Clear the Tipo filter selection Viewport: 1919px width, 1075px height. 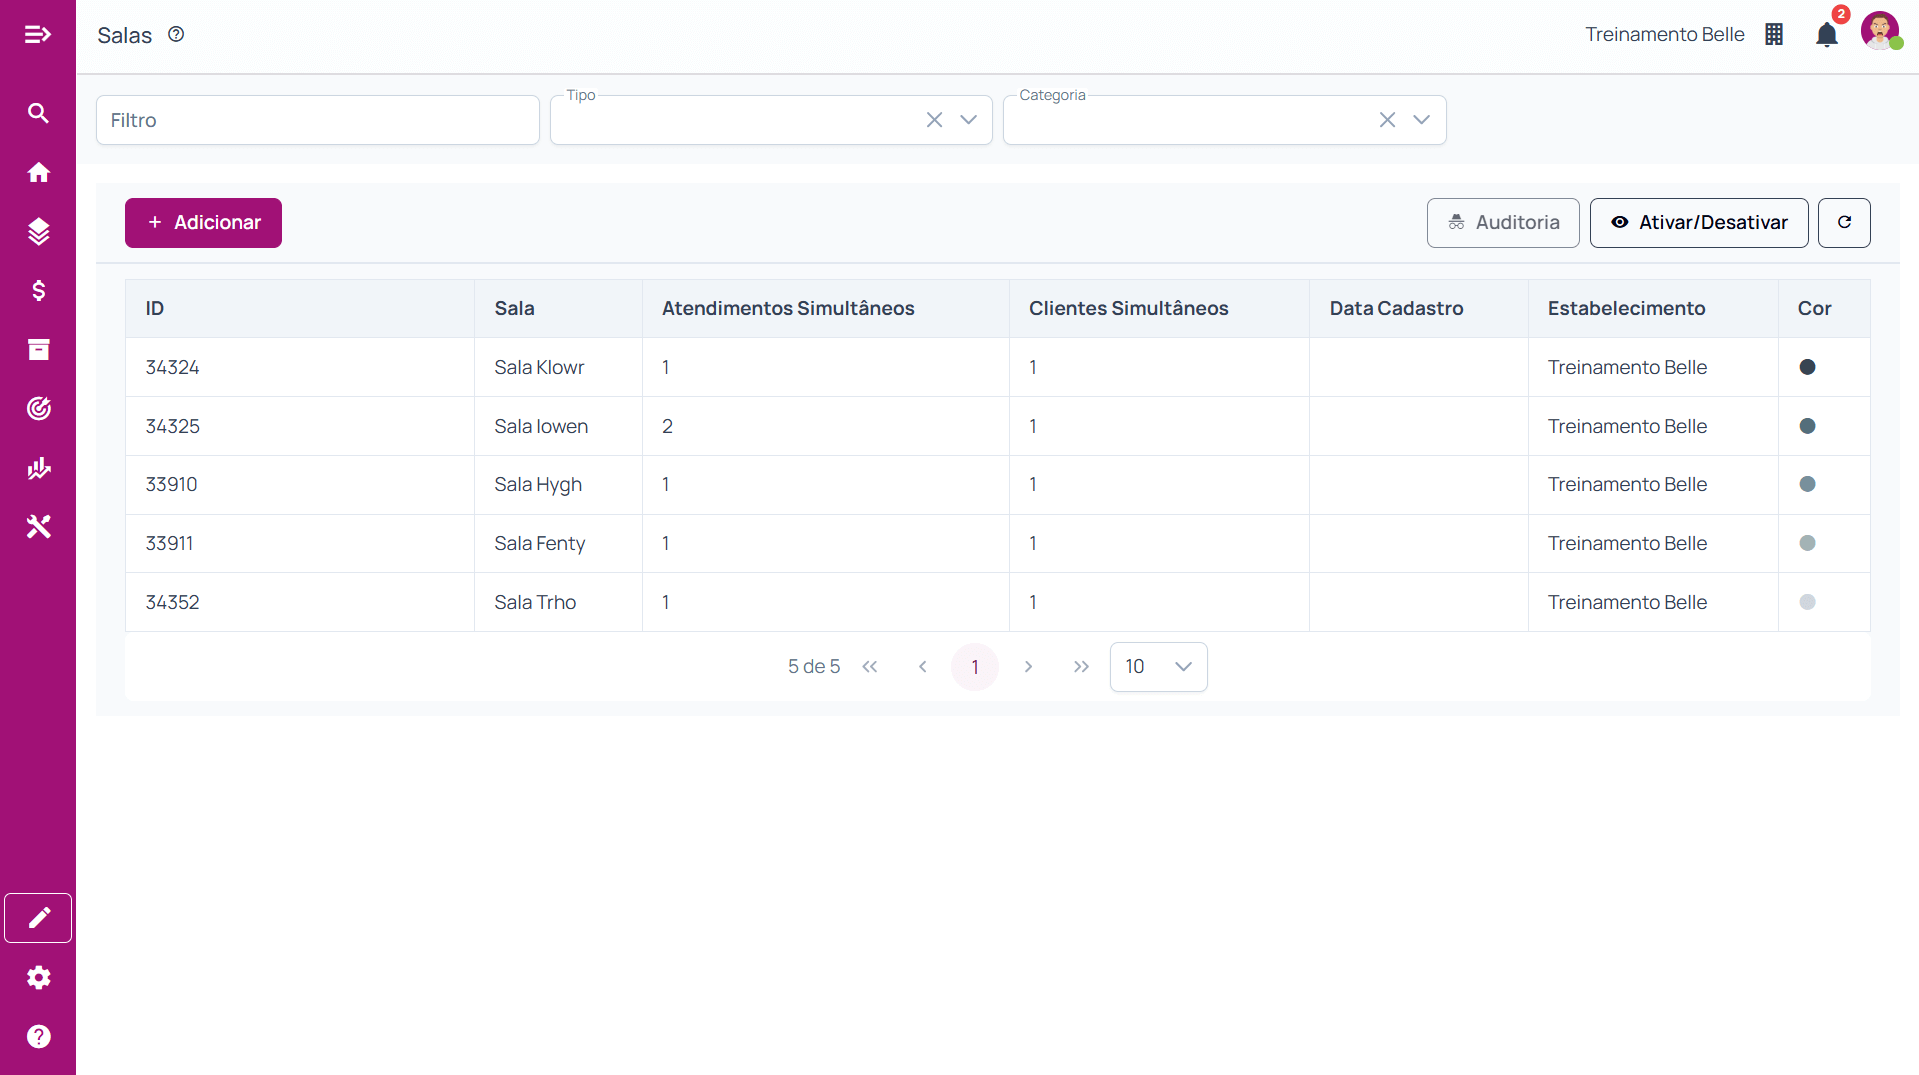[x=934, y=120]
